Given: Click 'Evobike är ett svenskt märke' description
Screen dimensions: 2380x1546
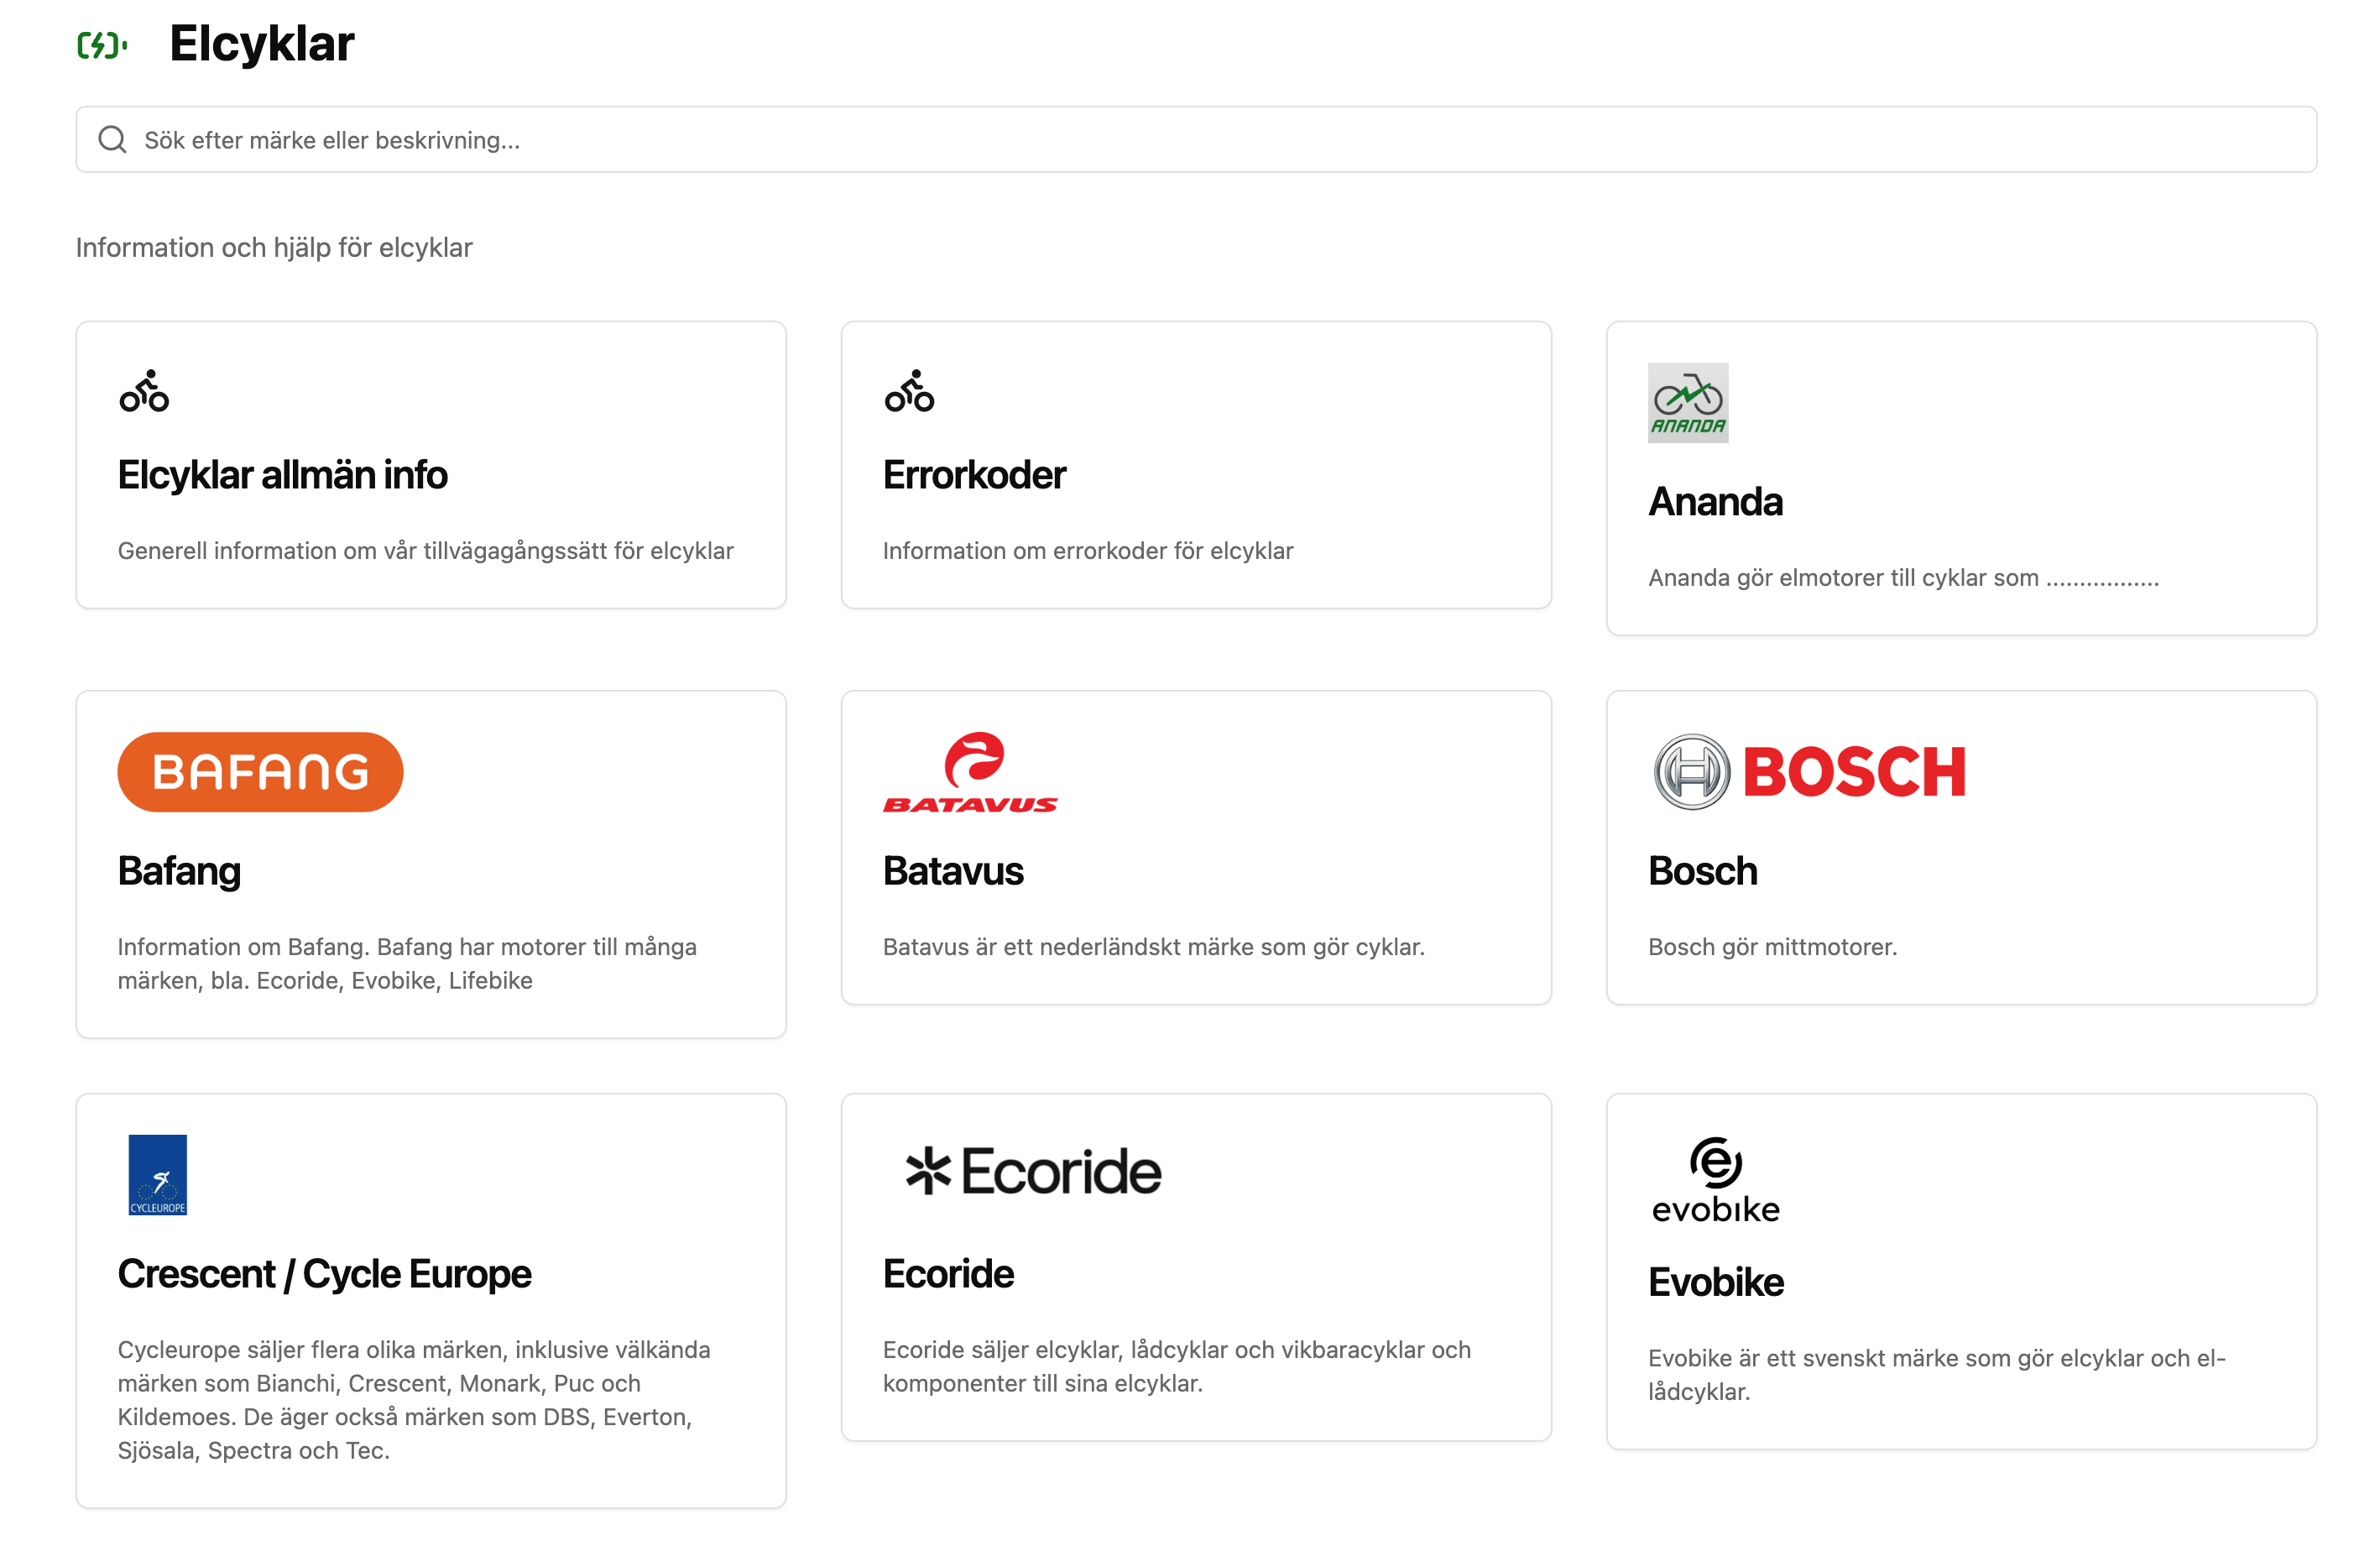Looking at the screenshot, I should [1937, 1375].
